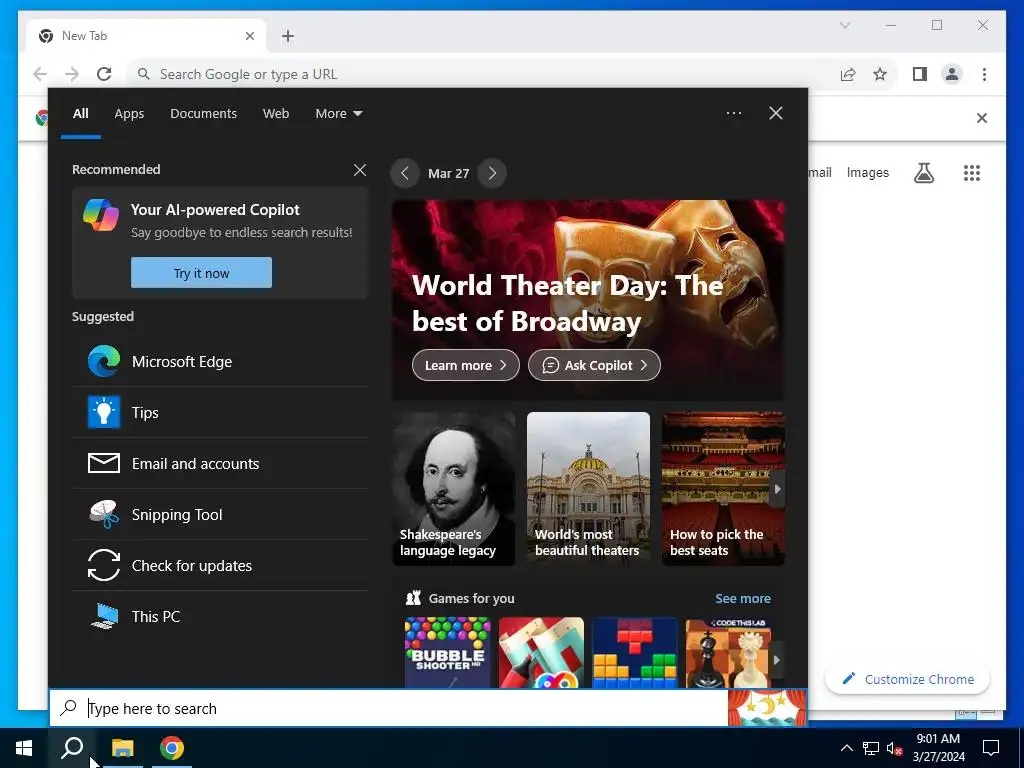Open Google apps grid in Chrome
Viewport: 1024px width, 768px height.
coord(972,173)
